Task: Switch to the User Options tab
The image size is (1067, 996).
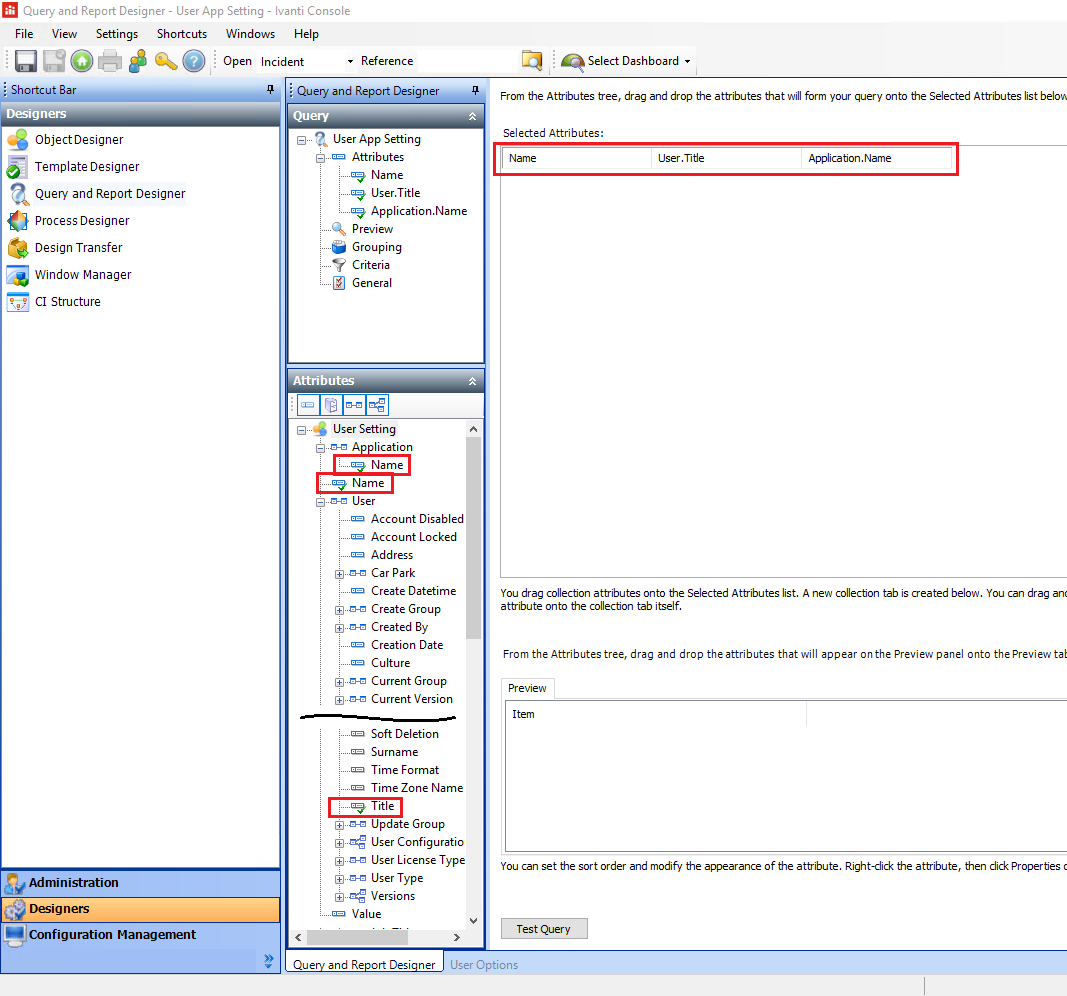Action: coord(484,965)
